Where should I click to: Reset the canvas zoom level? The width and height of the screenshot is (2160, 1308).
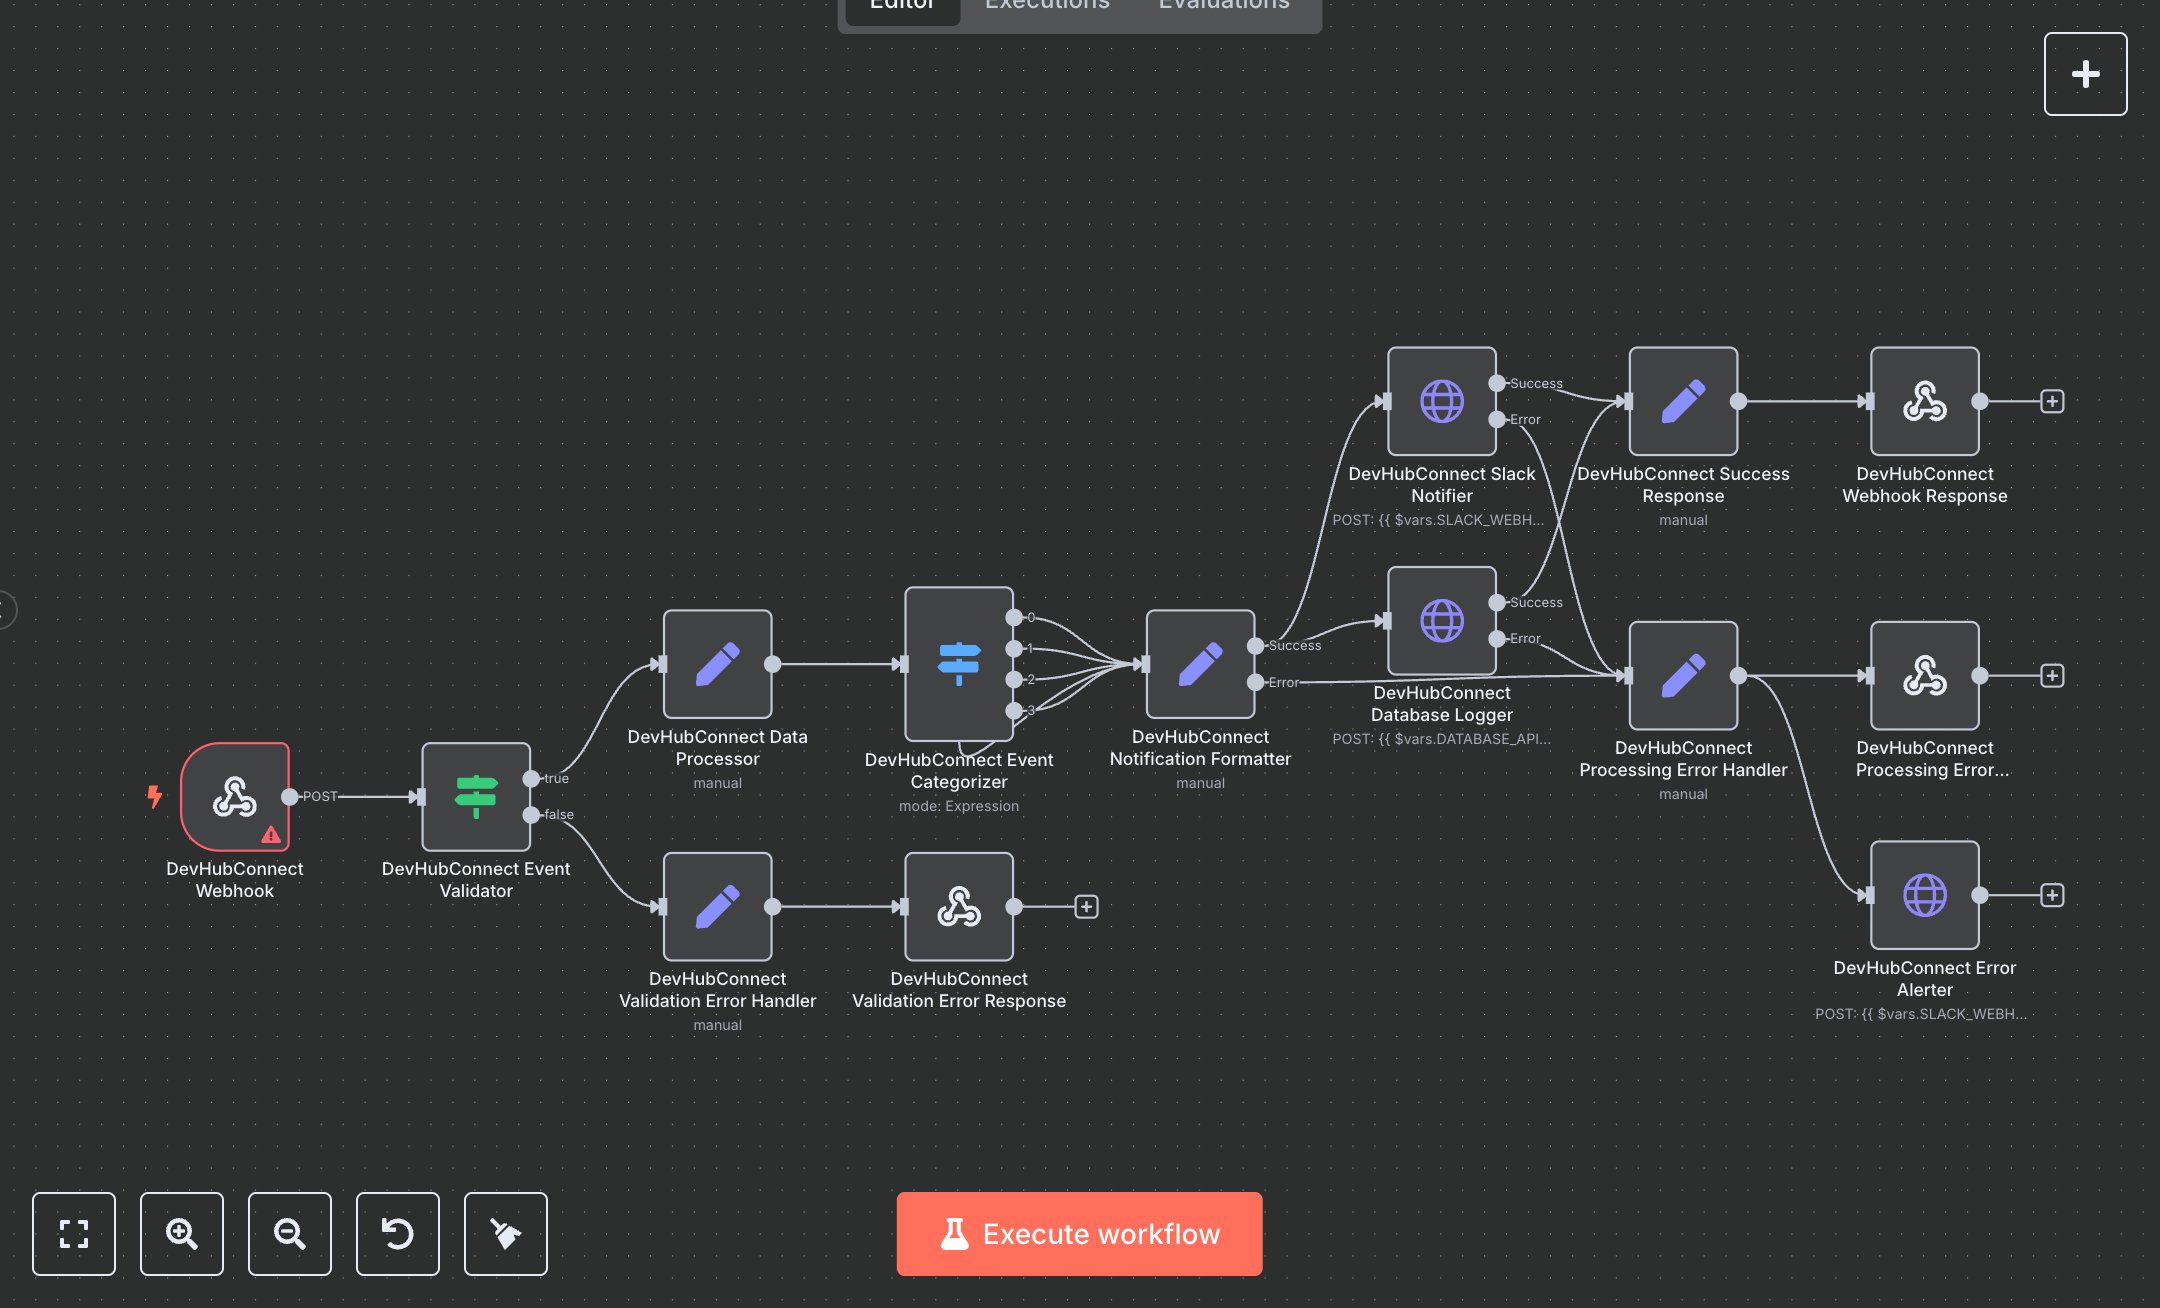click(x=398, y=1233)
